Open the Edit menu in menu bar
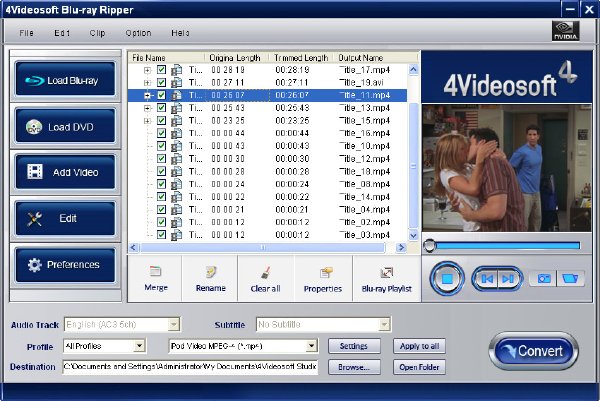The height and width of the screenshot is (401, 600). click(x=62, y=33)
